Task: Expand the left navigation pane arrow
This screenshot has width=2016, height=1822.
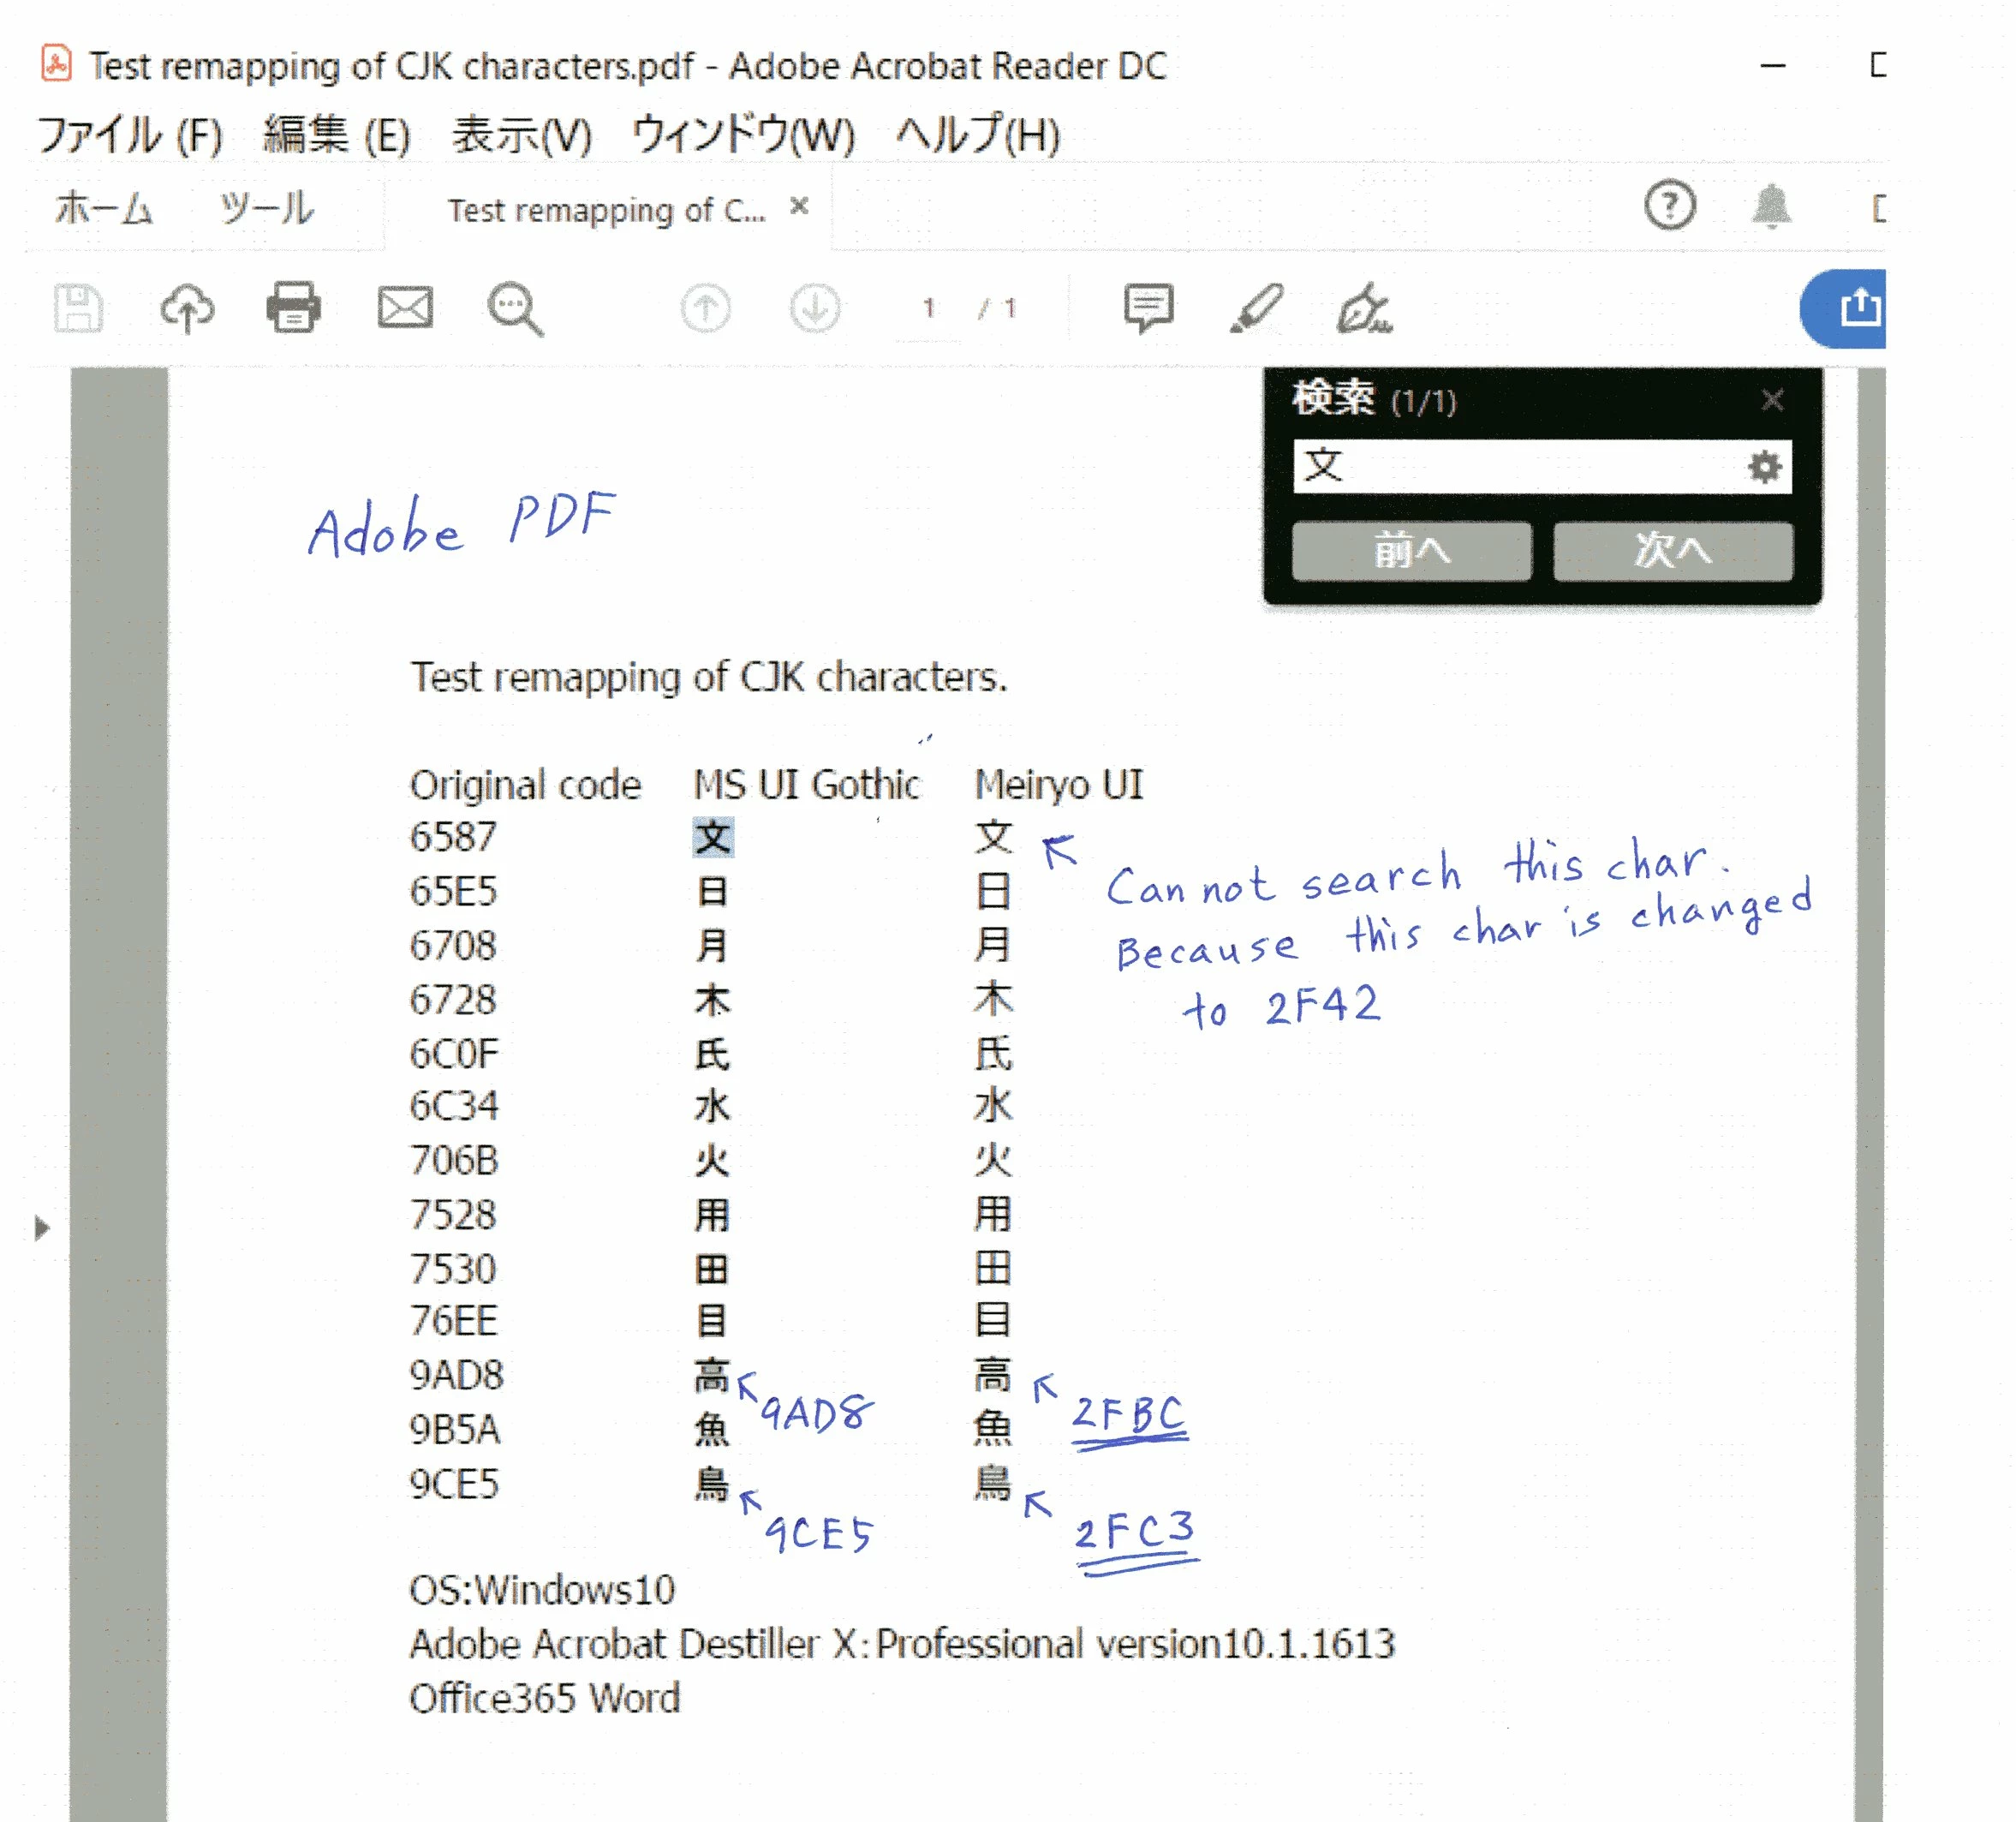Action: [x=41, y=1227]
